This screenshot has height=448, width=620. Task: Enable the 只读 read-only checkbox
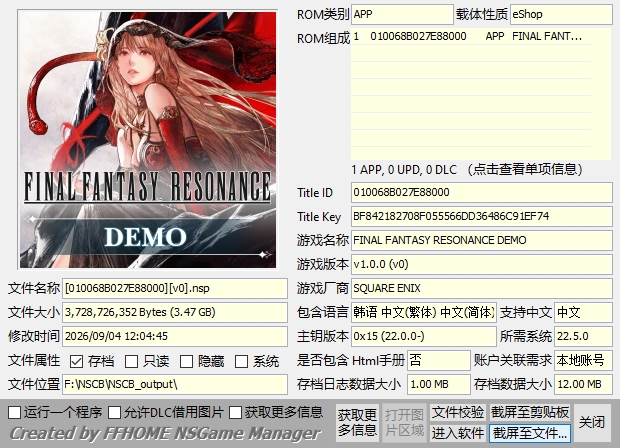tap(132, 361)
